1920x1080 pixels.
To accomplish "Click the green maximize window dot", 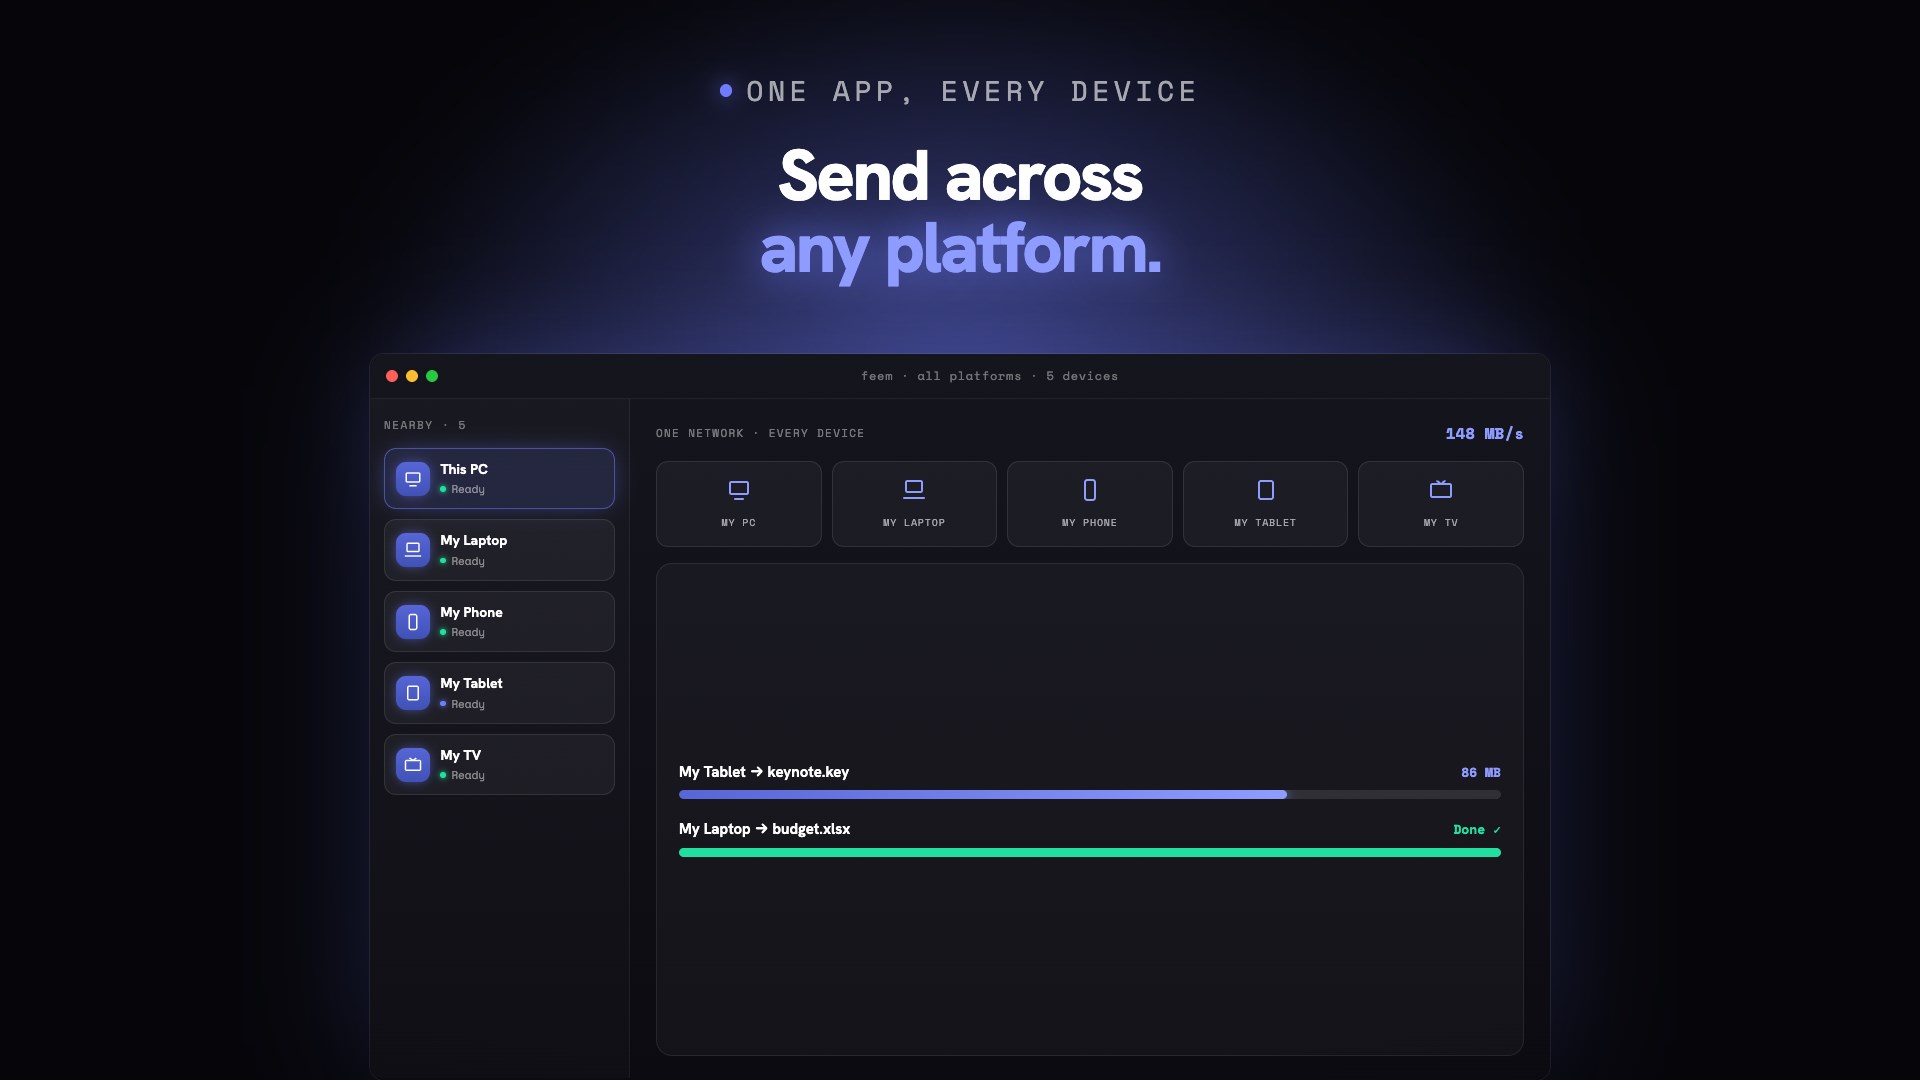I will point(432,376).
